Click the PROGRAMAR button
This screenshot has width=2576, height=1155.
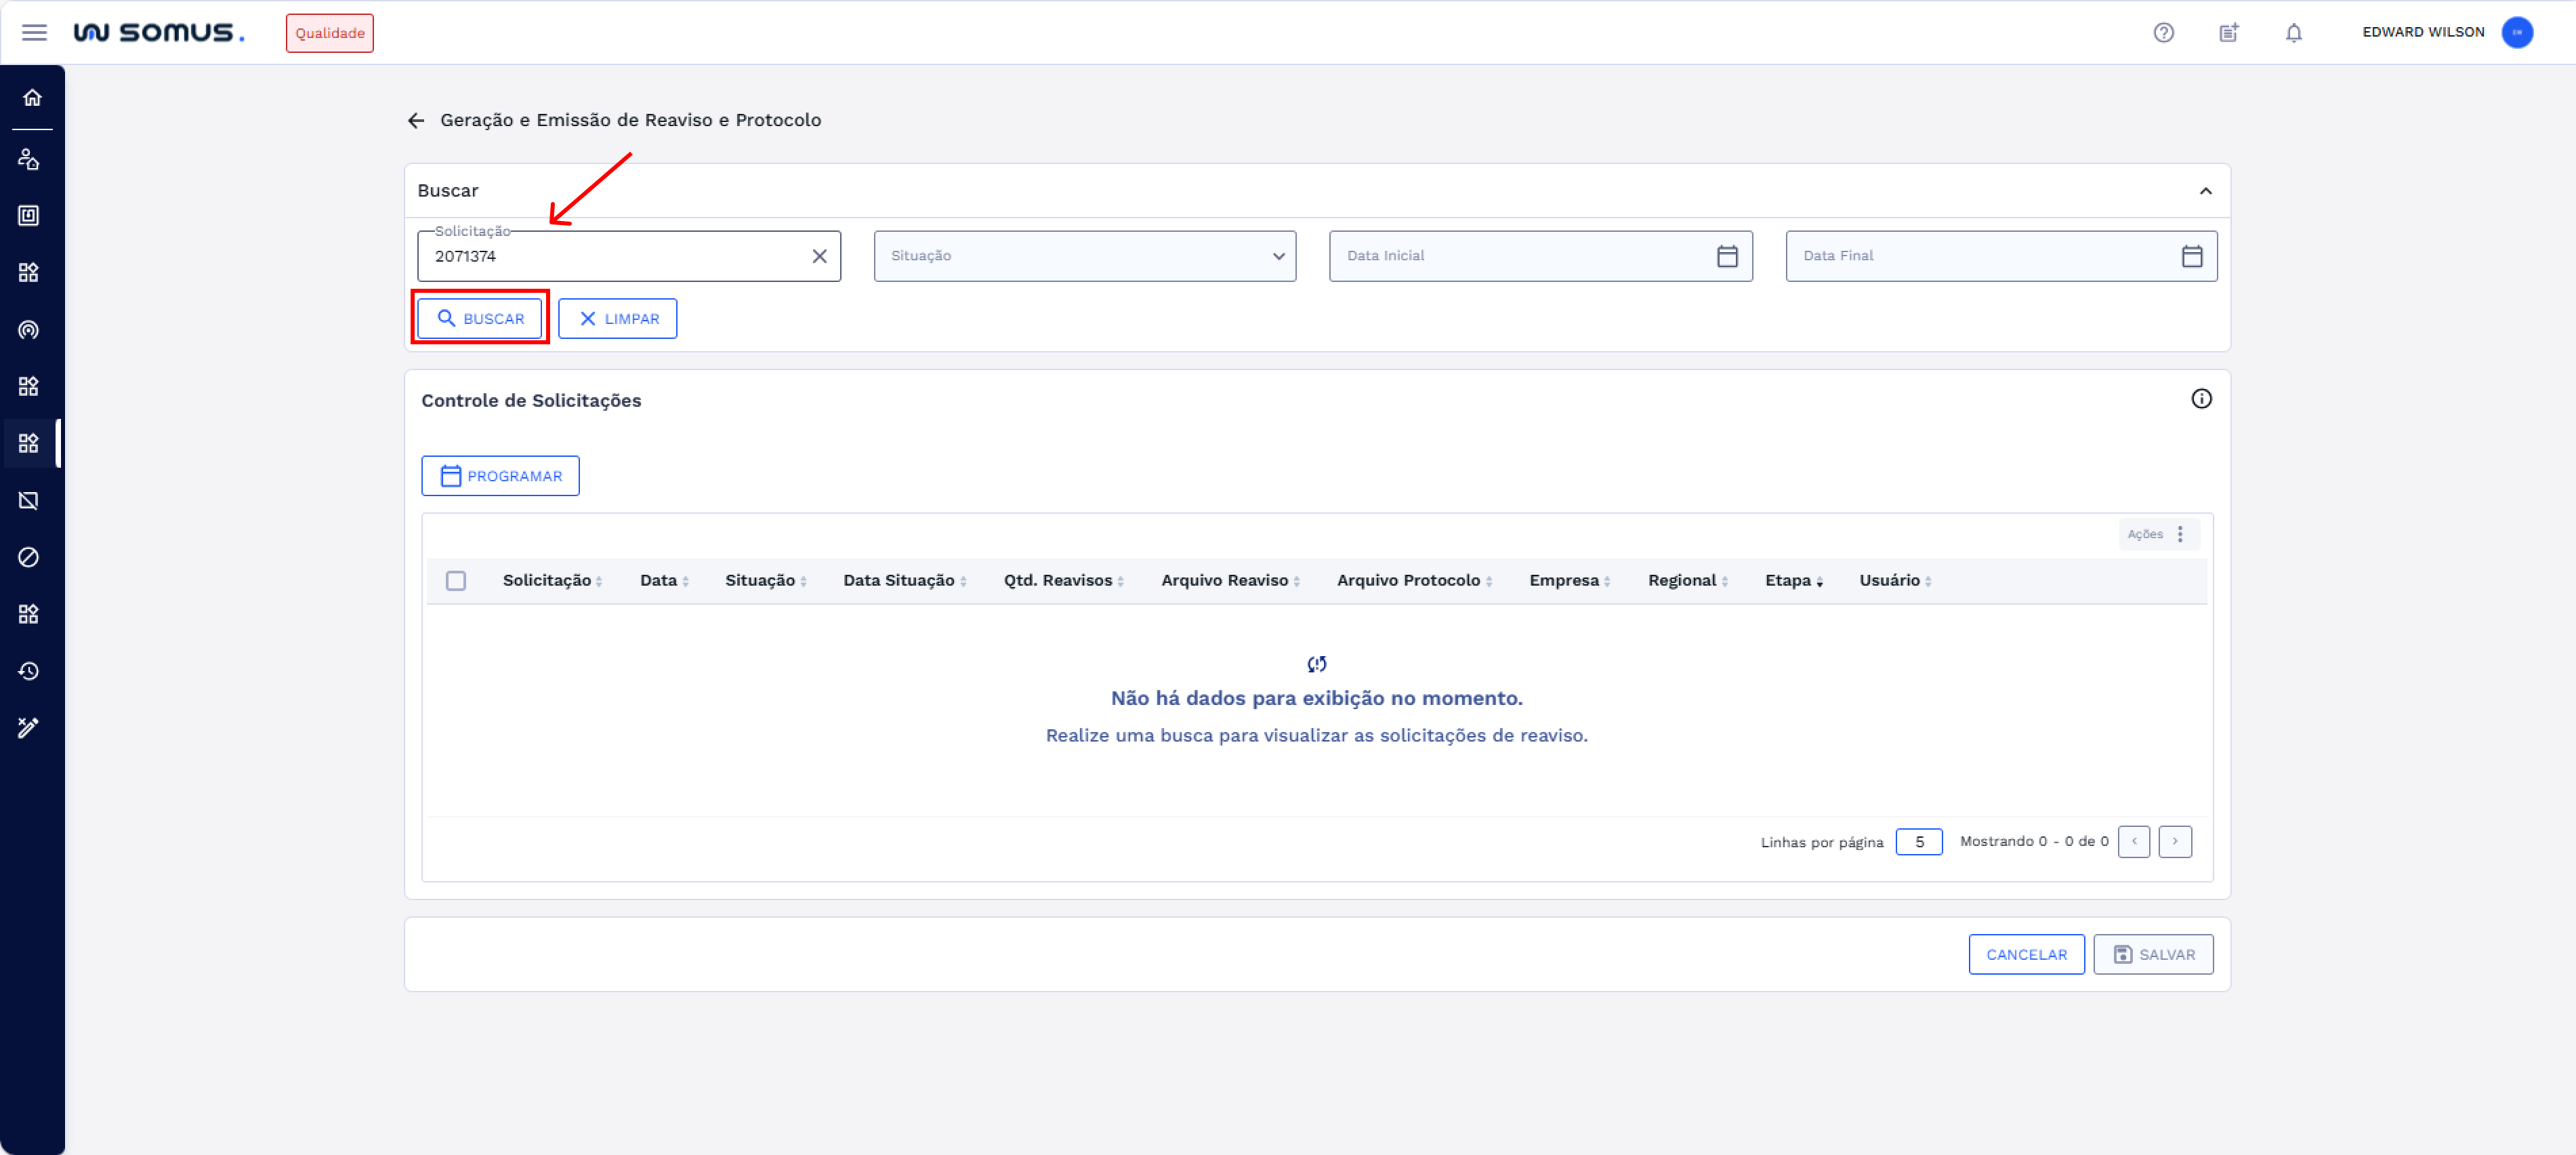point(500,476)
